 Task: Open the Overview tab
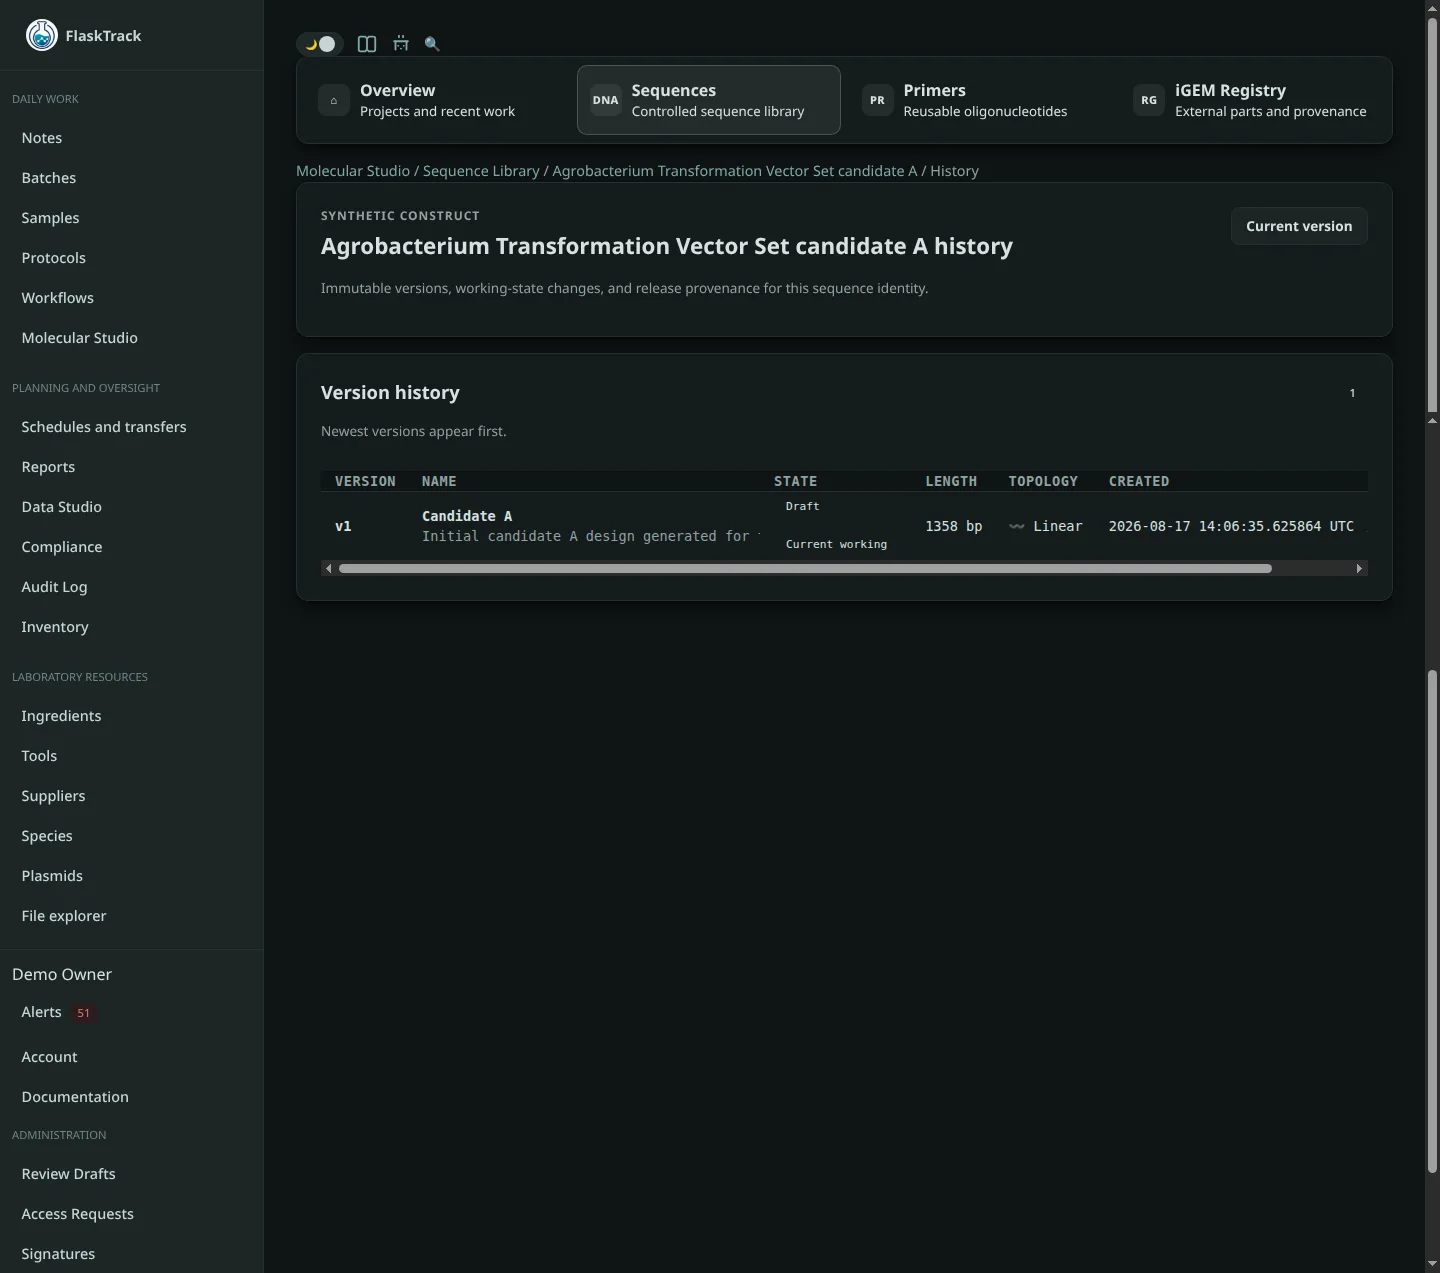point(437,100)
